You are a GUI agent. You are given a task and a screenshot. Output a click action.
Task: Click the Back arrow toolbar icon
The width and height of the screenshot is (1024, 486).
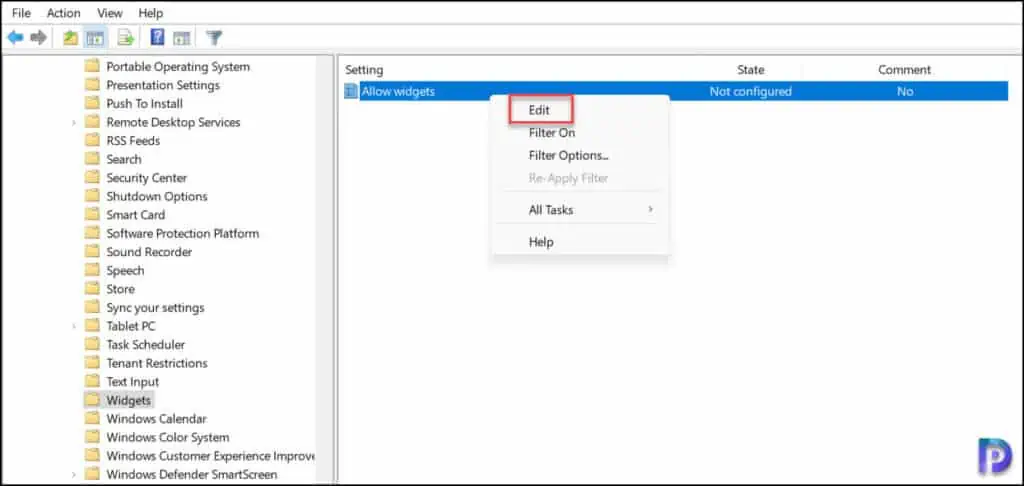(x=15, y=38)
